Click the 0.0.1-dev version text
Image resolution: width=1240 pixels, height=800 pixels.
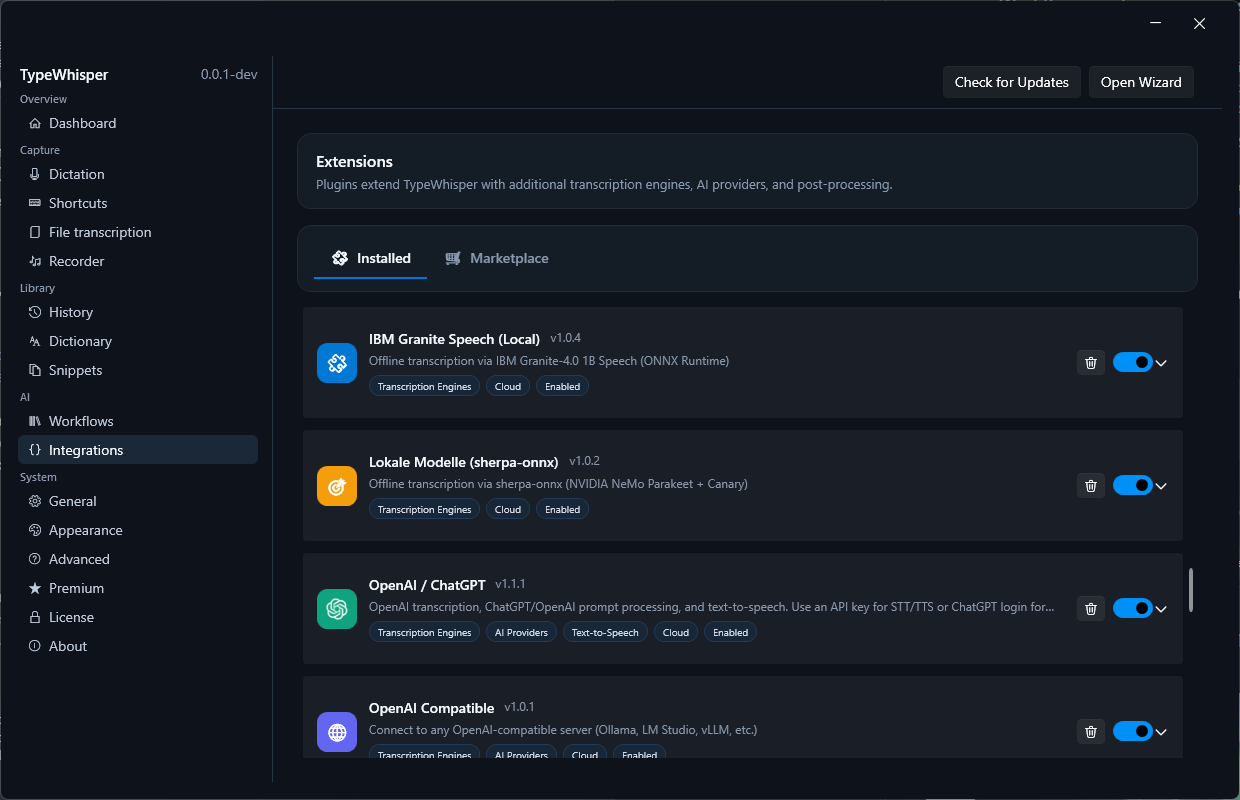click(229, 75)
